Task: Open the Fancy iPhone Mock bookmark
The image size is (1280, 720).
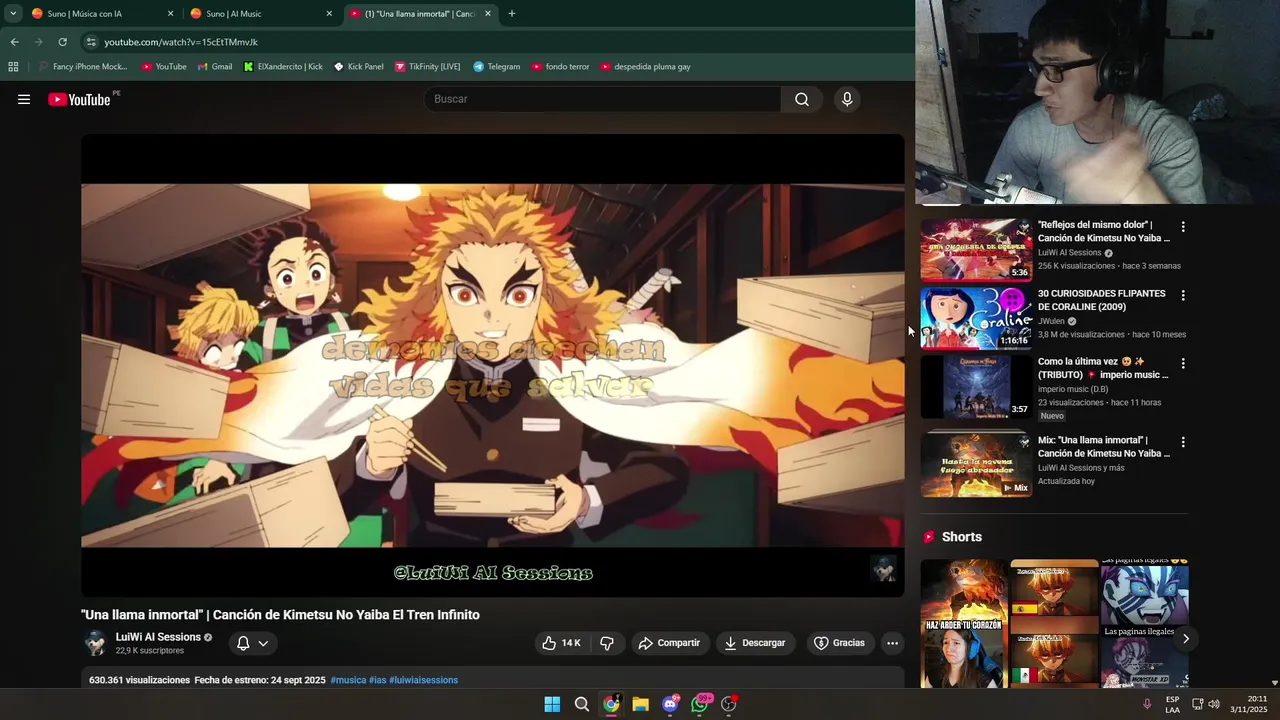Action: 83,67
